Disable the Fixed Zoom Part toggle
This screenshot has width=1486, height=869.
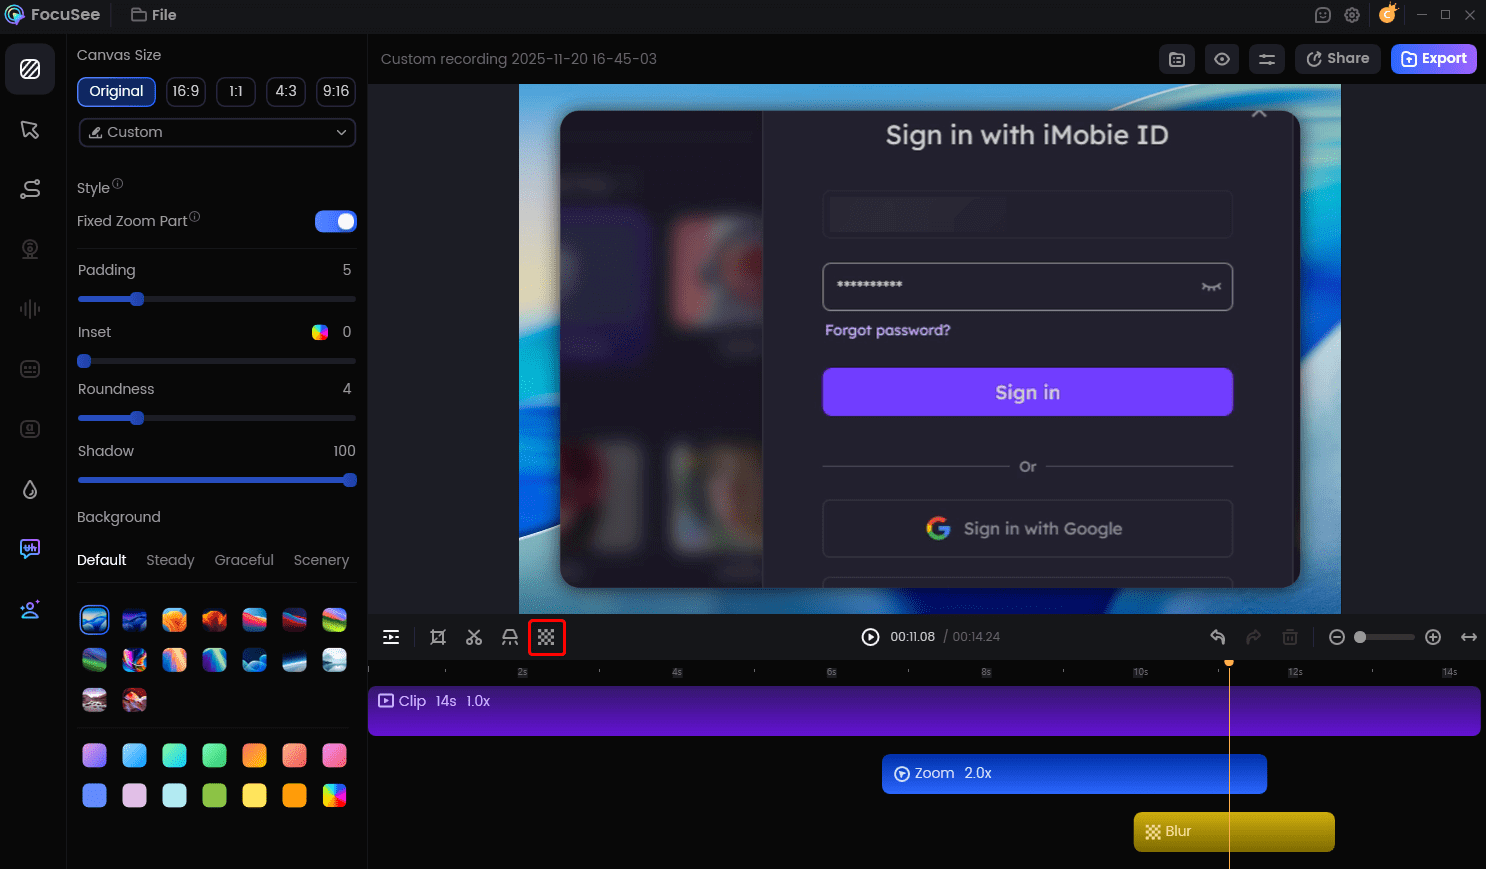click(336, 221)
